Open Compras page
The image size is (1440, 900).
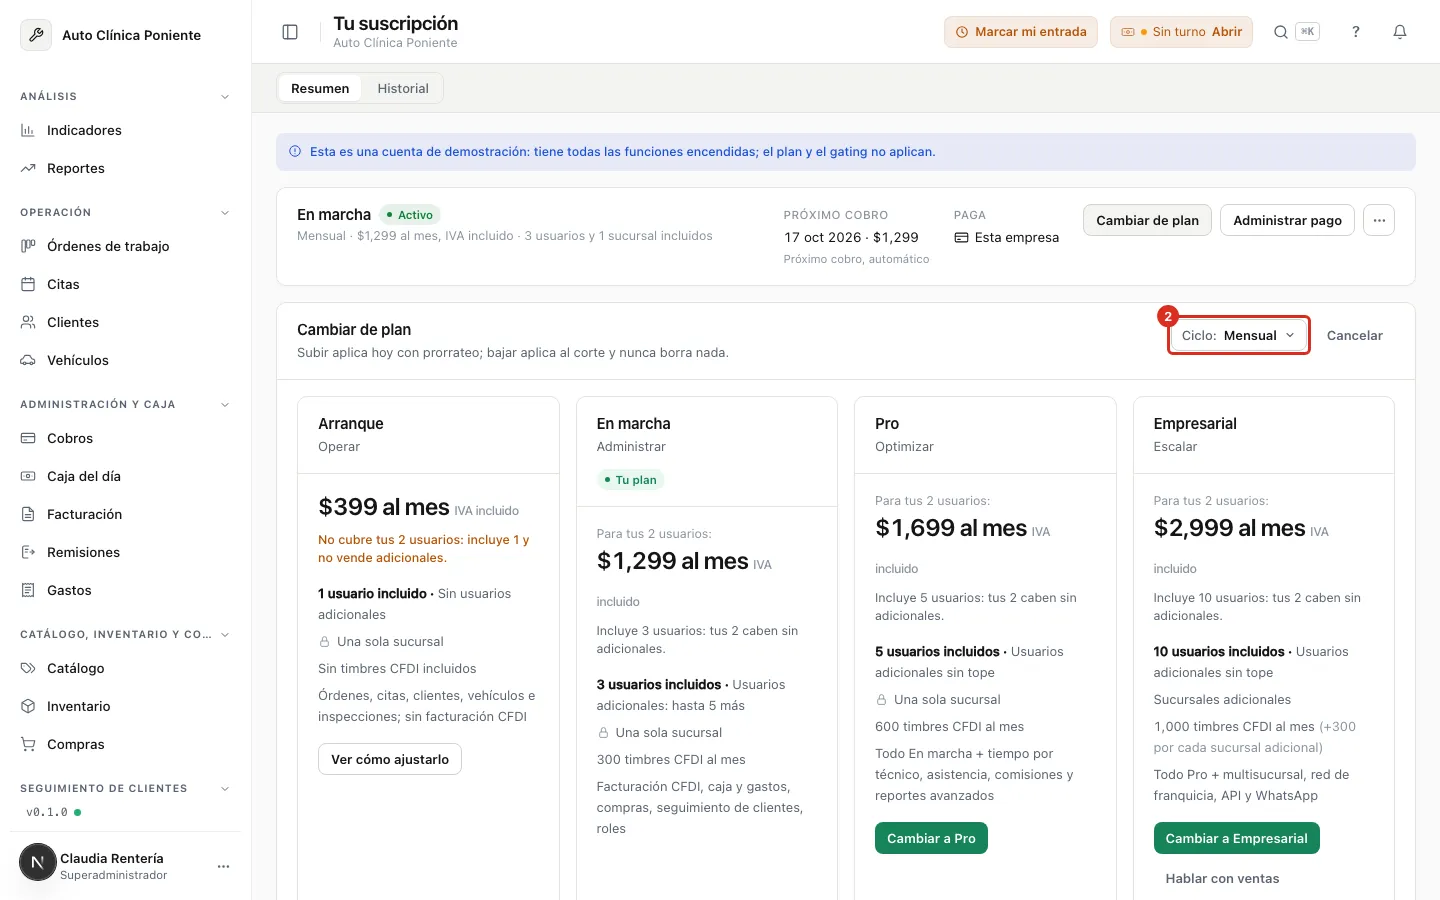126,744
